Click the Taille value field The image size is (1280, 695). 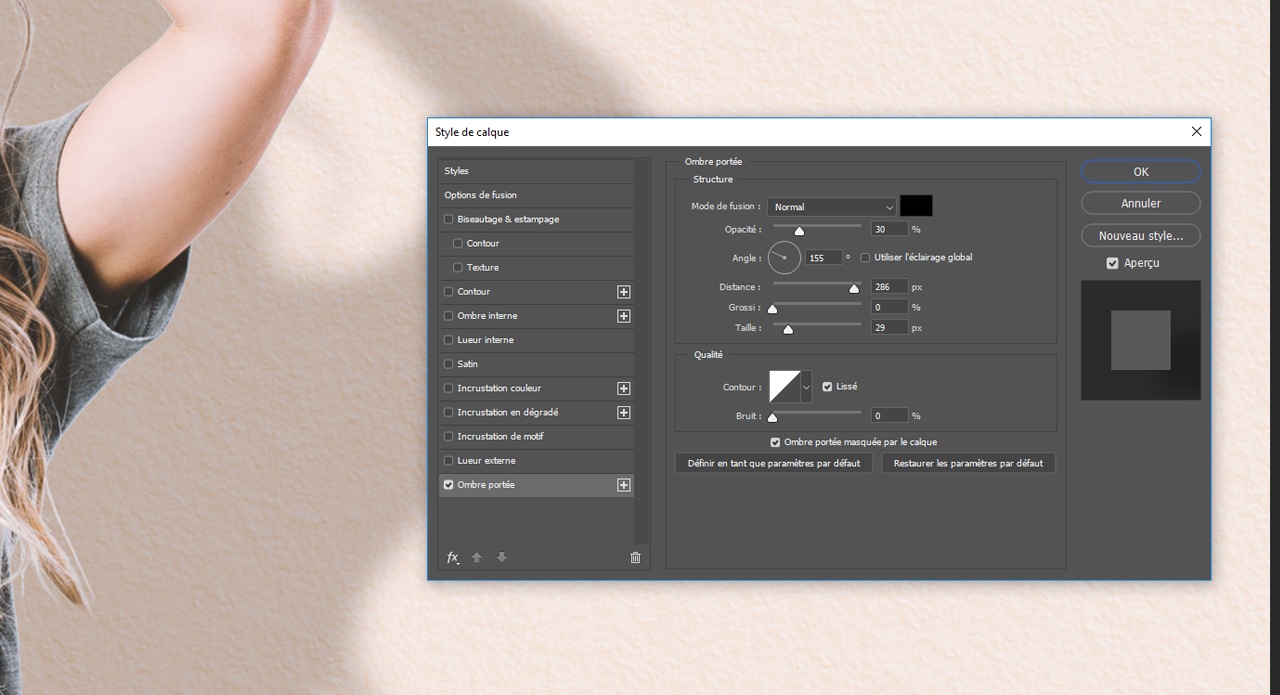[x=890, y=327]
